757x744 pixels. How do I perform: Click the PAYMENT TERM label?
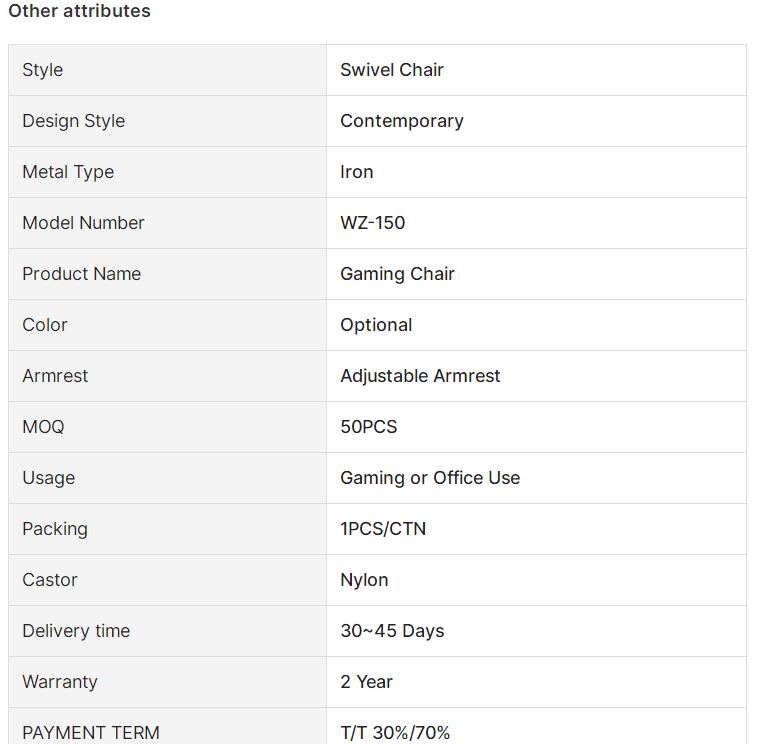click(x=91, y=733)
